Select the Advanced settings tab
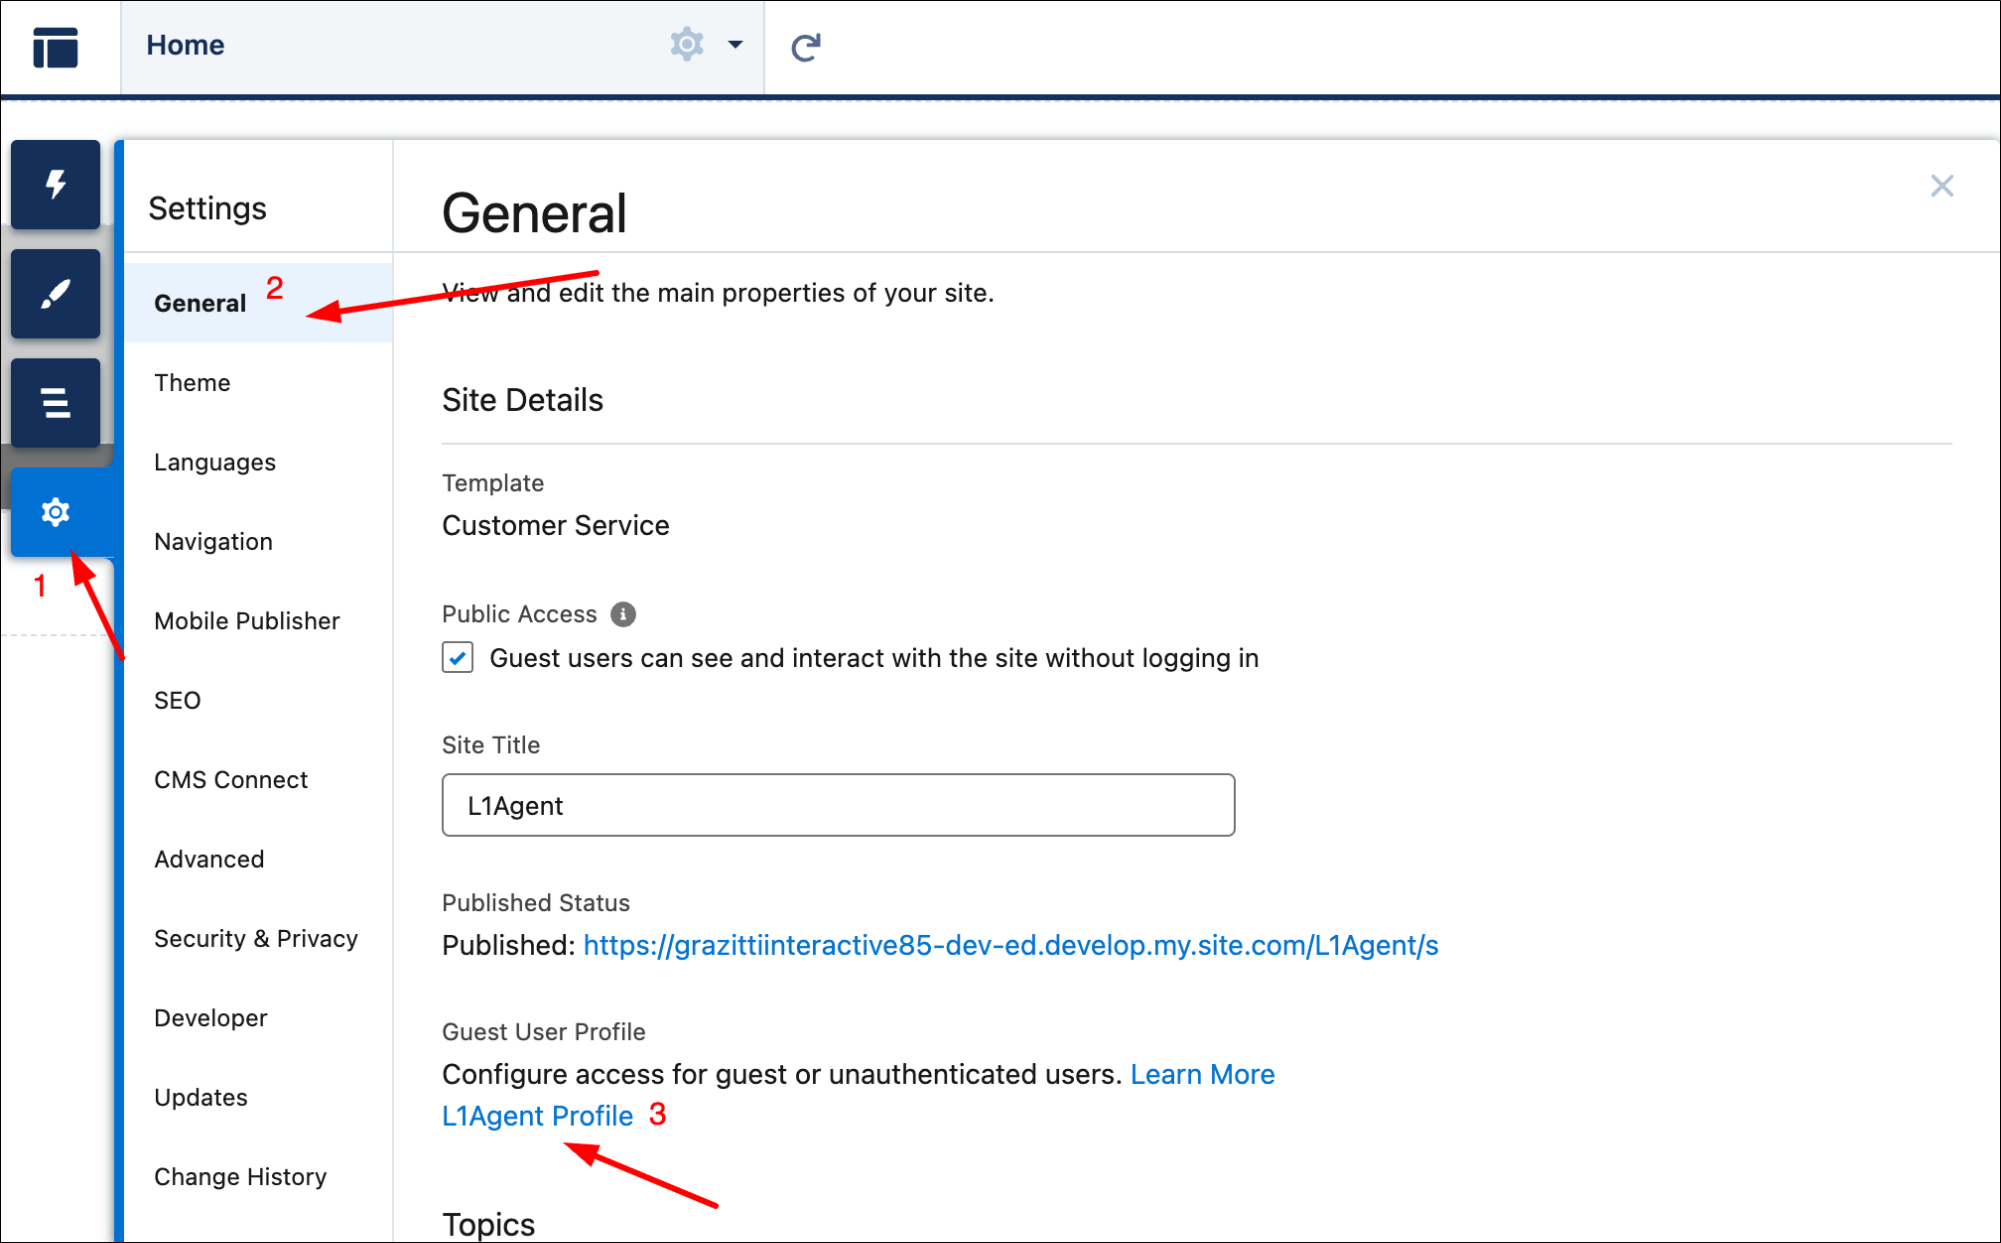 coord(209,859)
